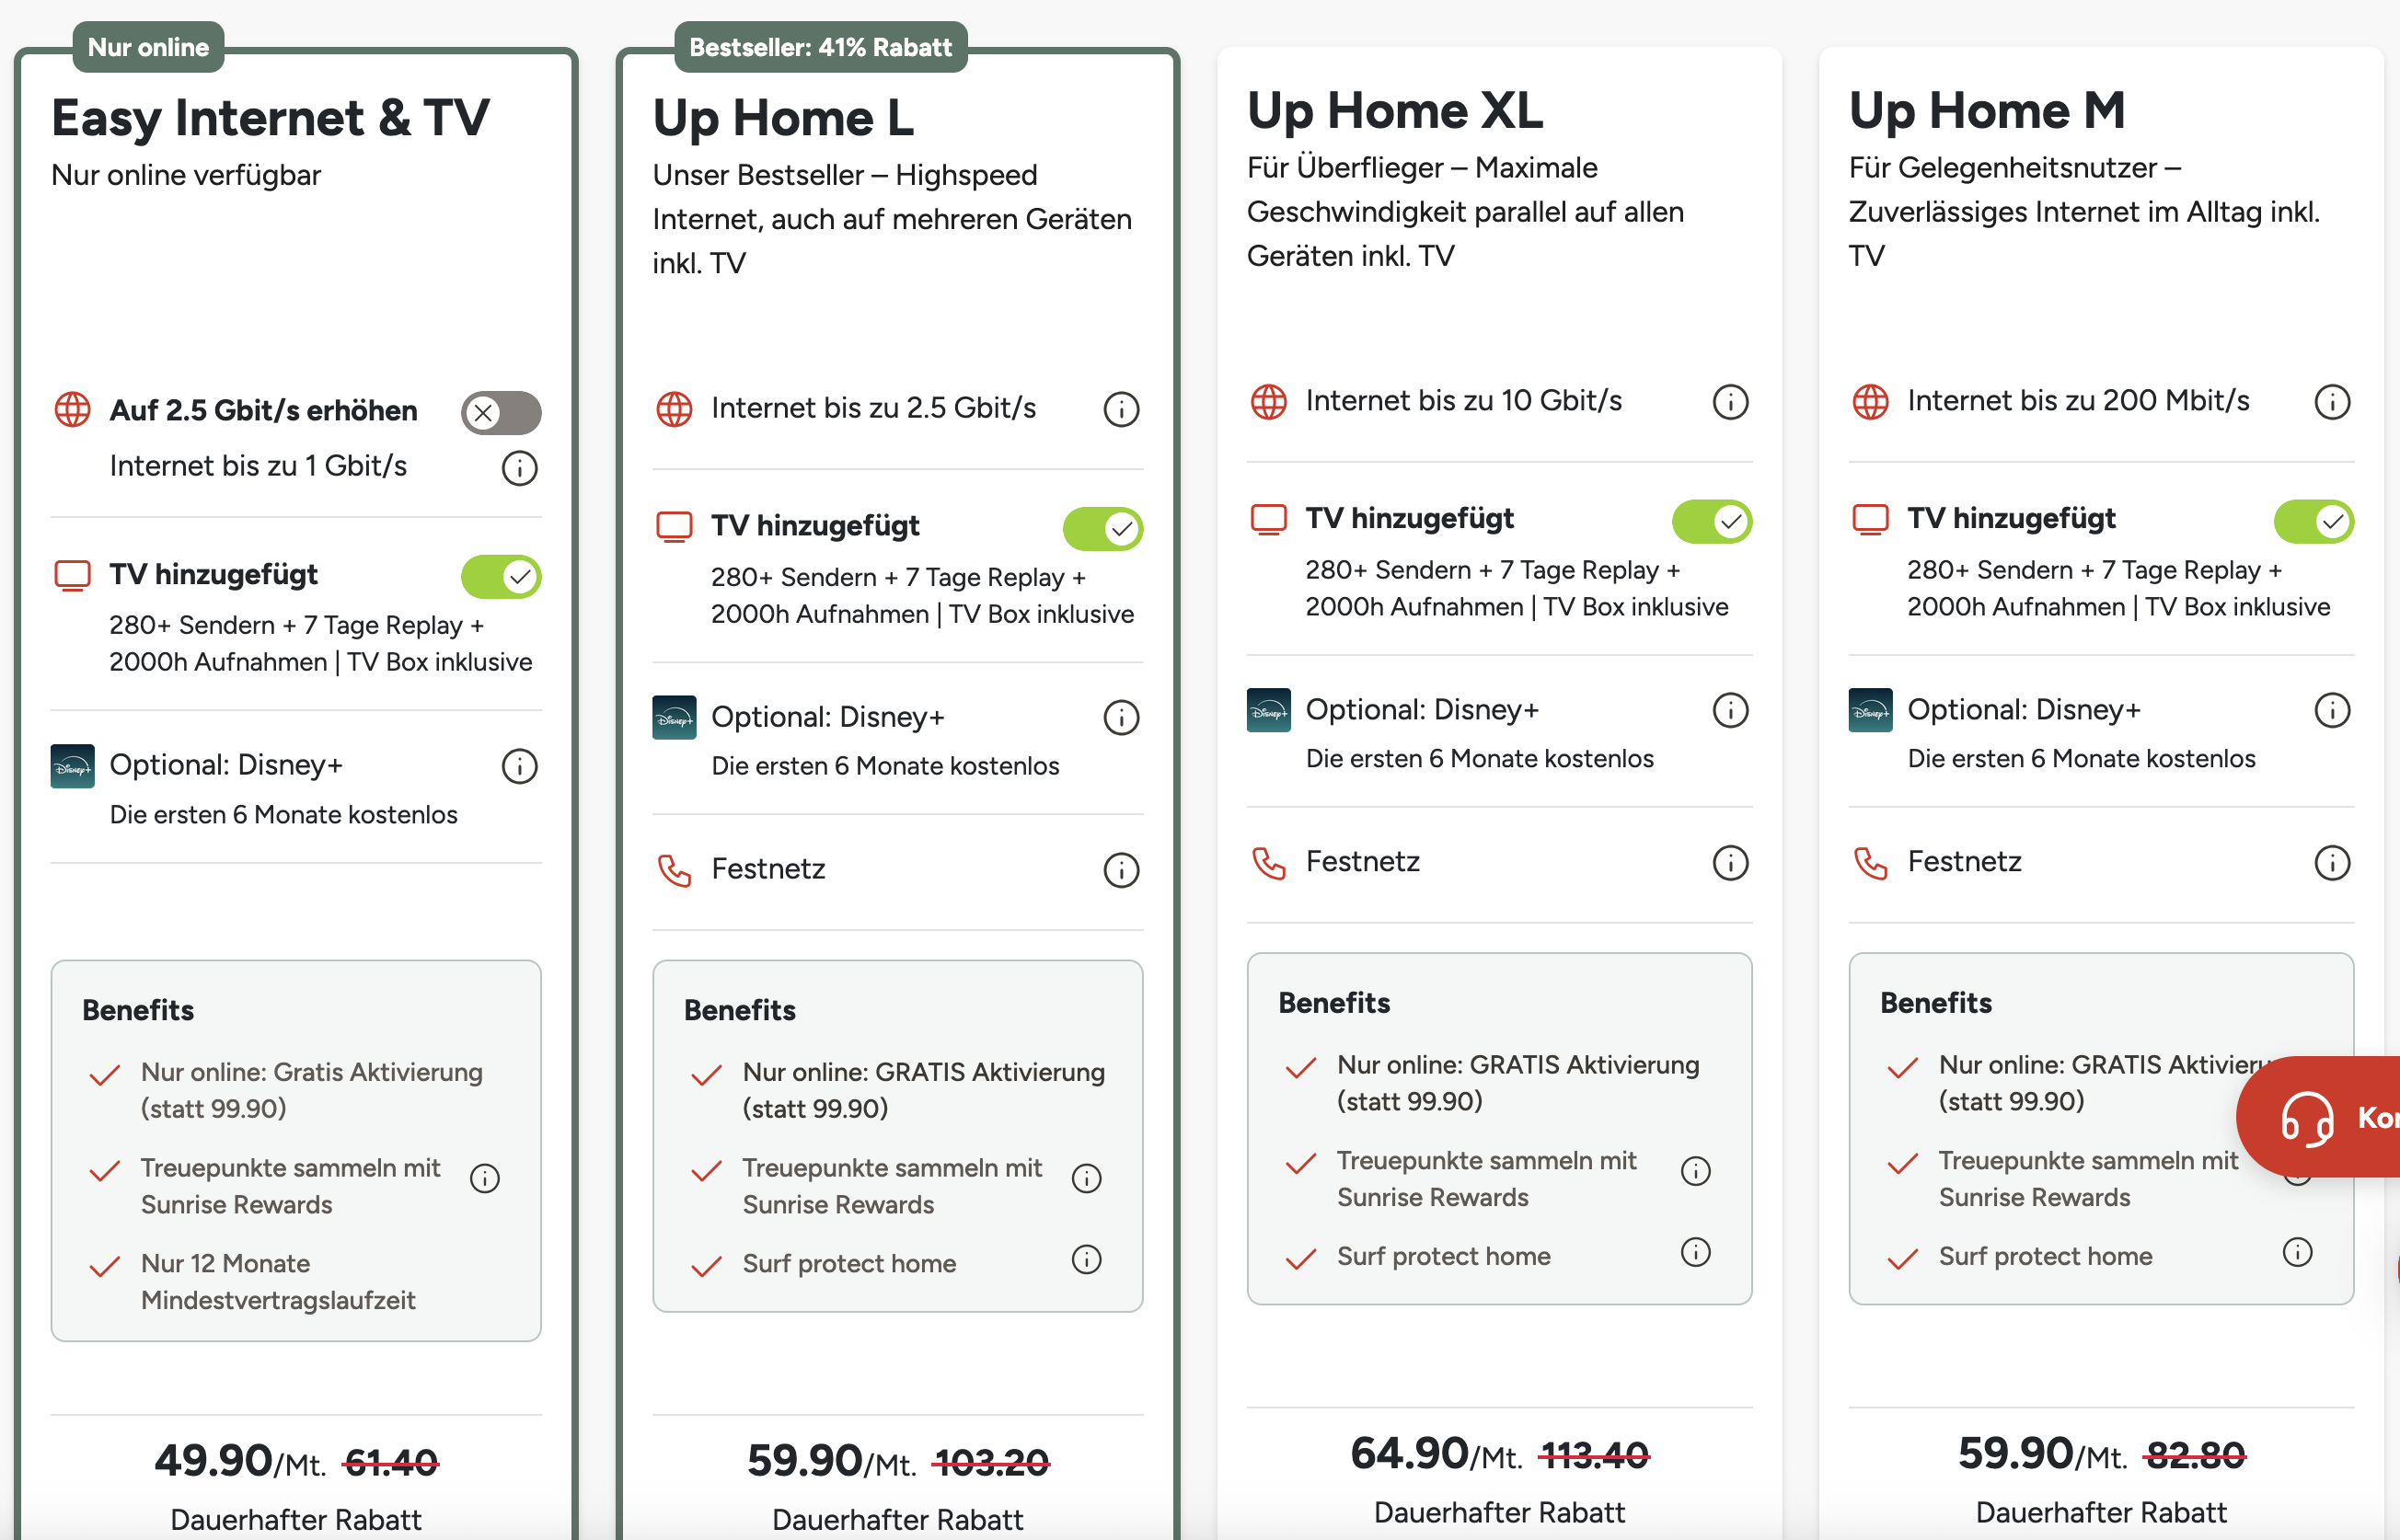The width and height of the screenshot is (2400, 1540).
Task: Open Festnetz info icon in Up Home XL
Action: [1731, 862]
